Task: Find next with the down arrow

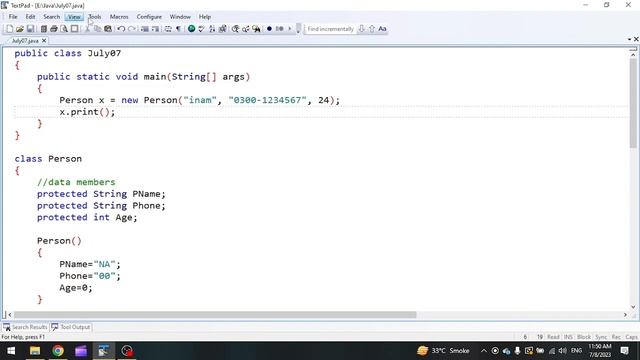Action: (x=361, y=29)
